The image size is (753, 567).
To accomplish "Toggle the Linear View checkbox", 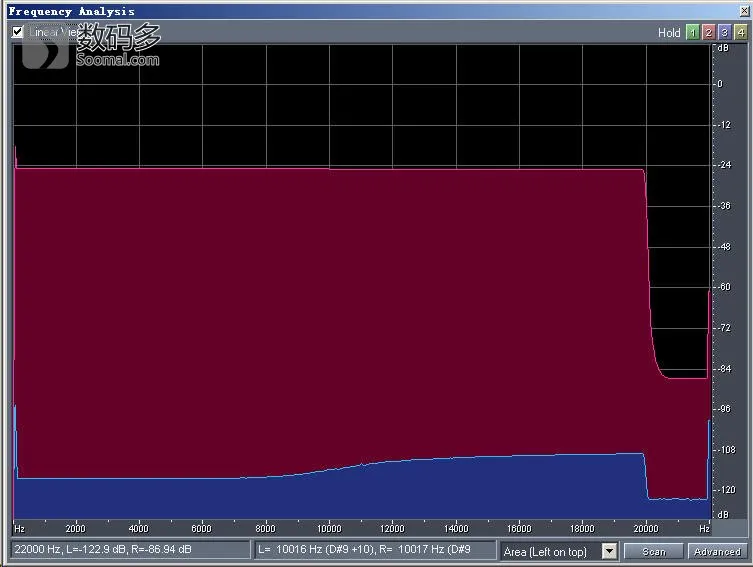I will click(17, 32).
